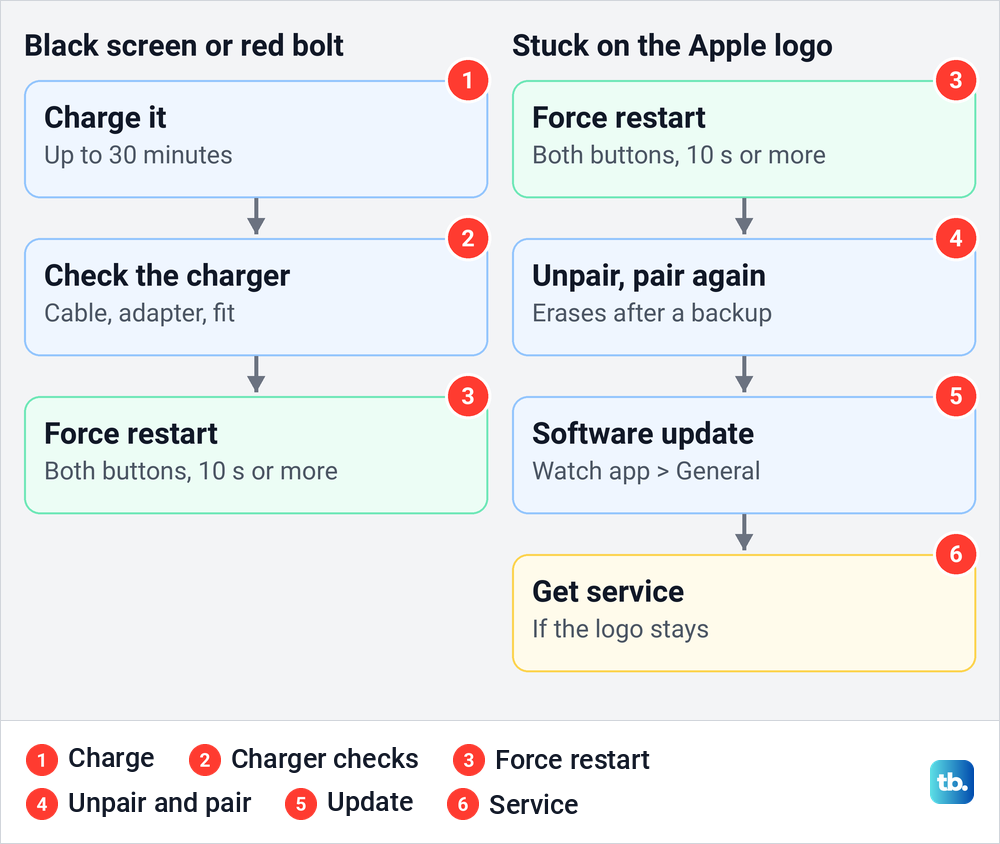Click the 'Charge it' card title
This screenshot has width=1000, height=844.
pyautogui.click(x=105, y=118)
